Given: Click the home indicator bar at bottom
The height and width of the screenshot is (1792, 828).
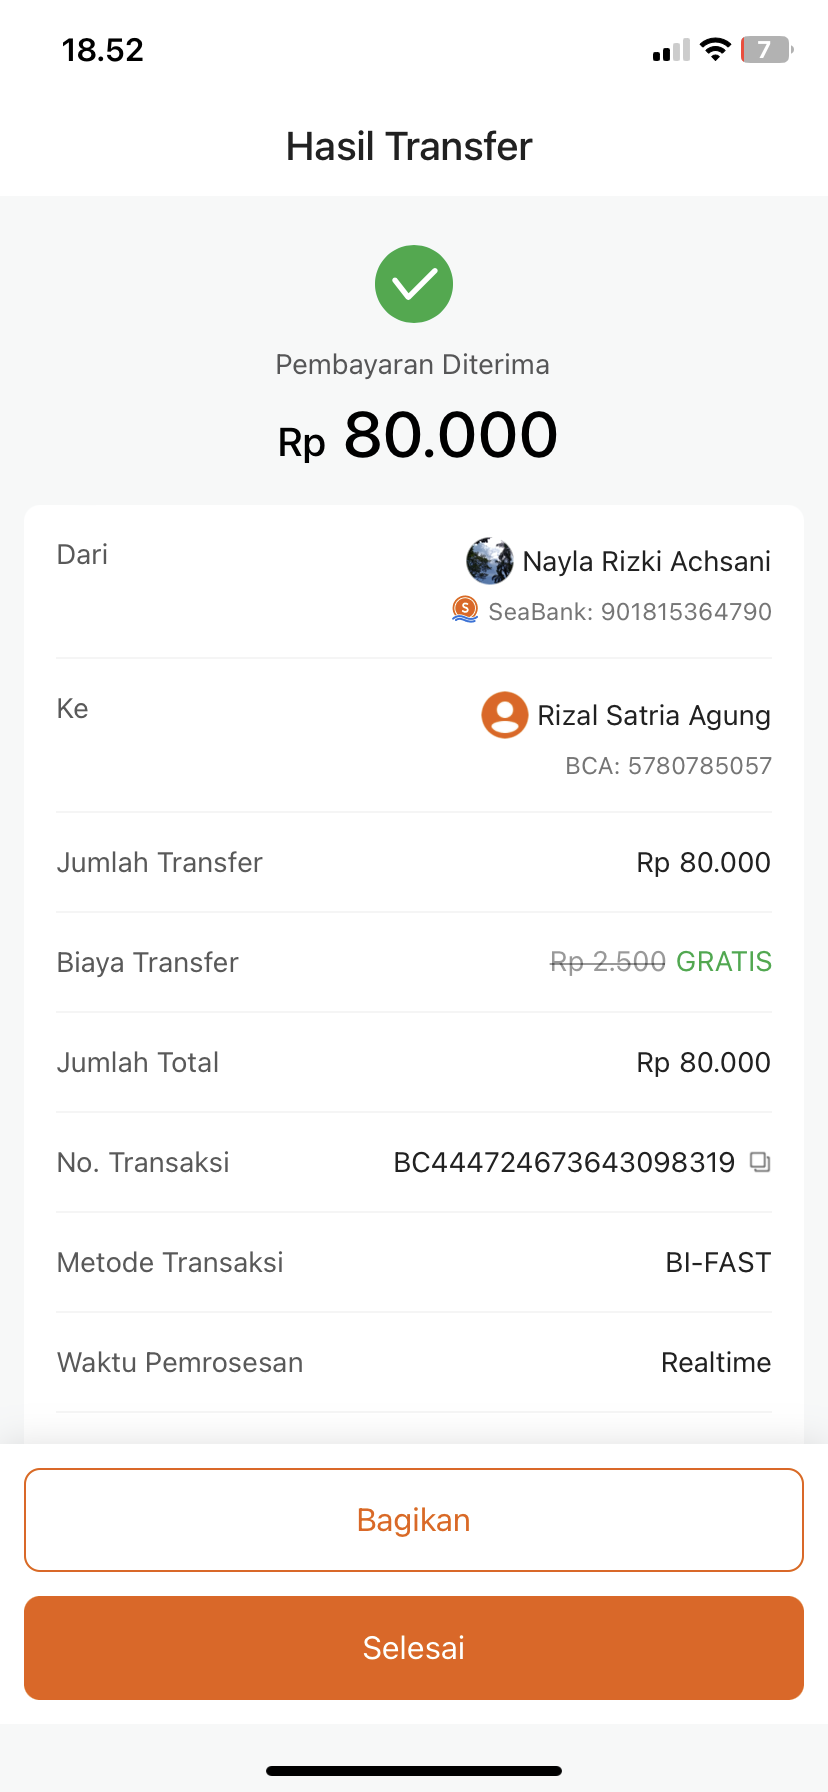Looking at the screenshot, I should tap(414, 1771).
